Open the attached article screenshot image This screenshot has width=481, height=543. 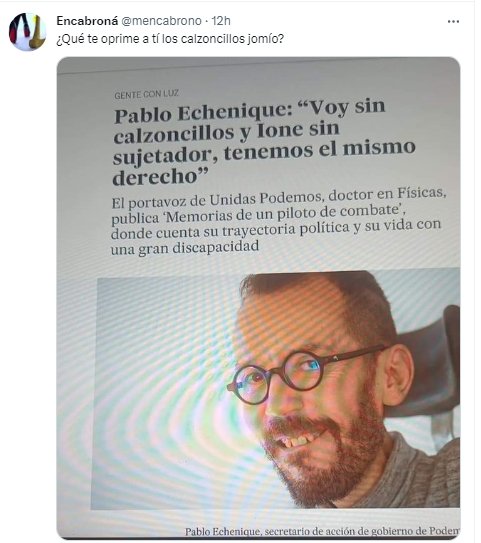point(259,298)
